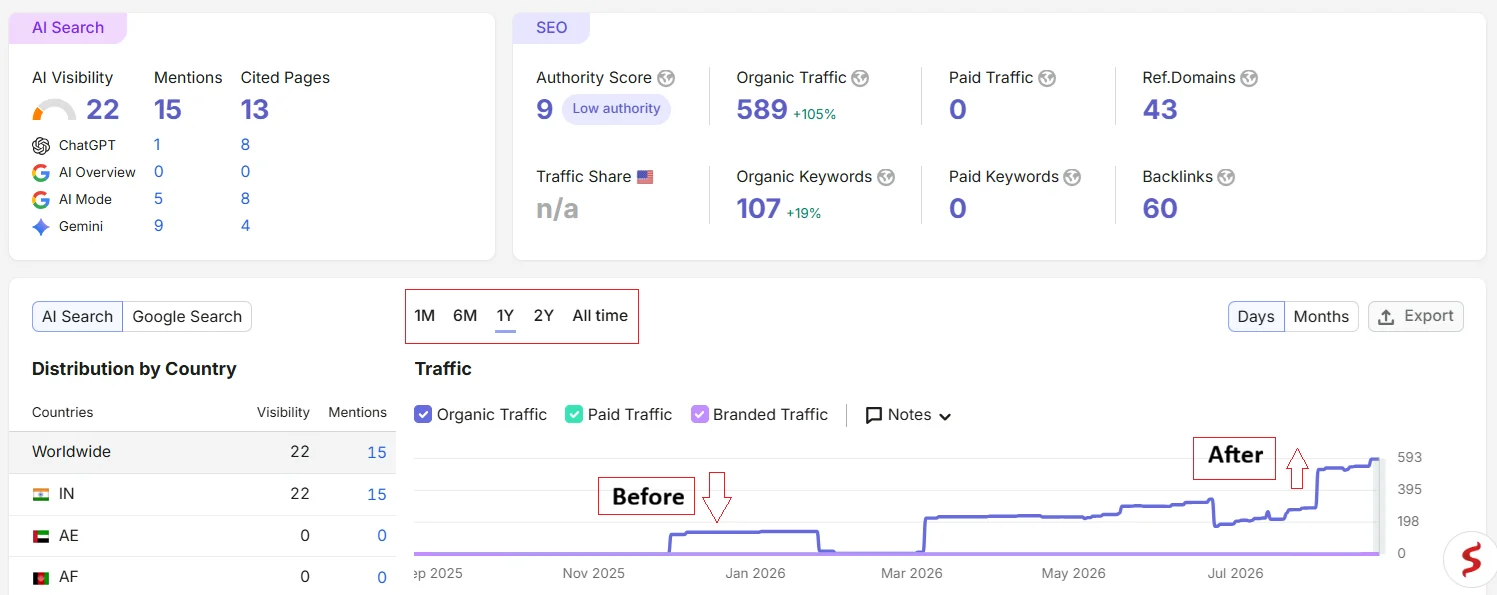Click the Paid Traffic value 0
The height and width of the screenshot is (595, 1497).
coord(958,110)
